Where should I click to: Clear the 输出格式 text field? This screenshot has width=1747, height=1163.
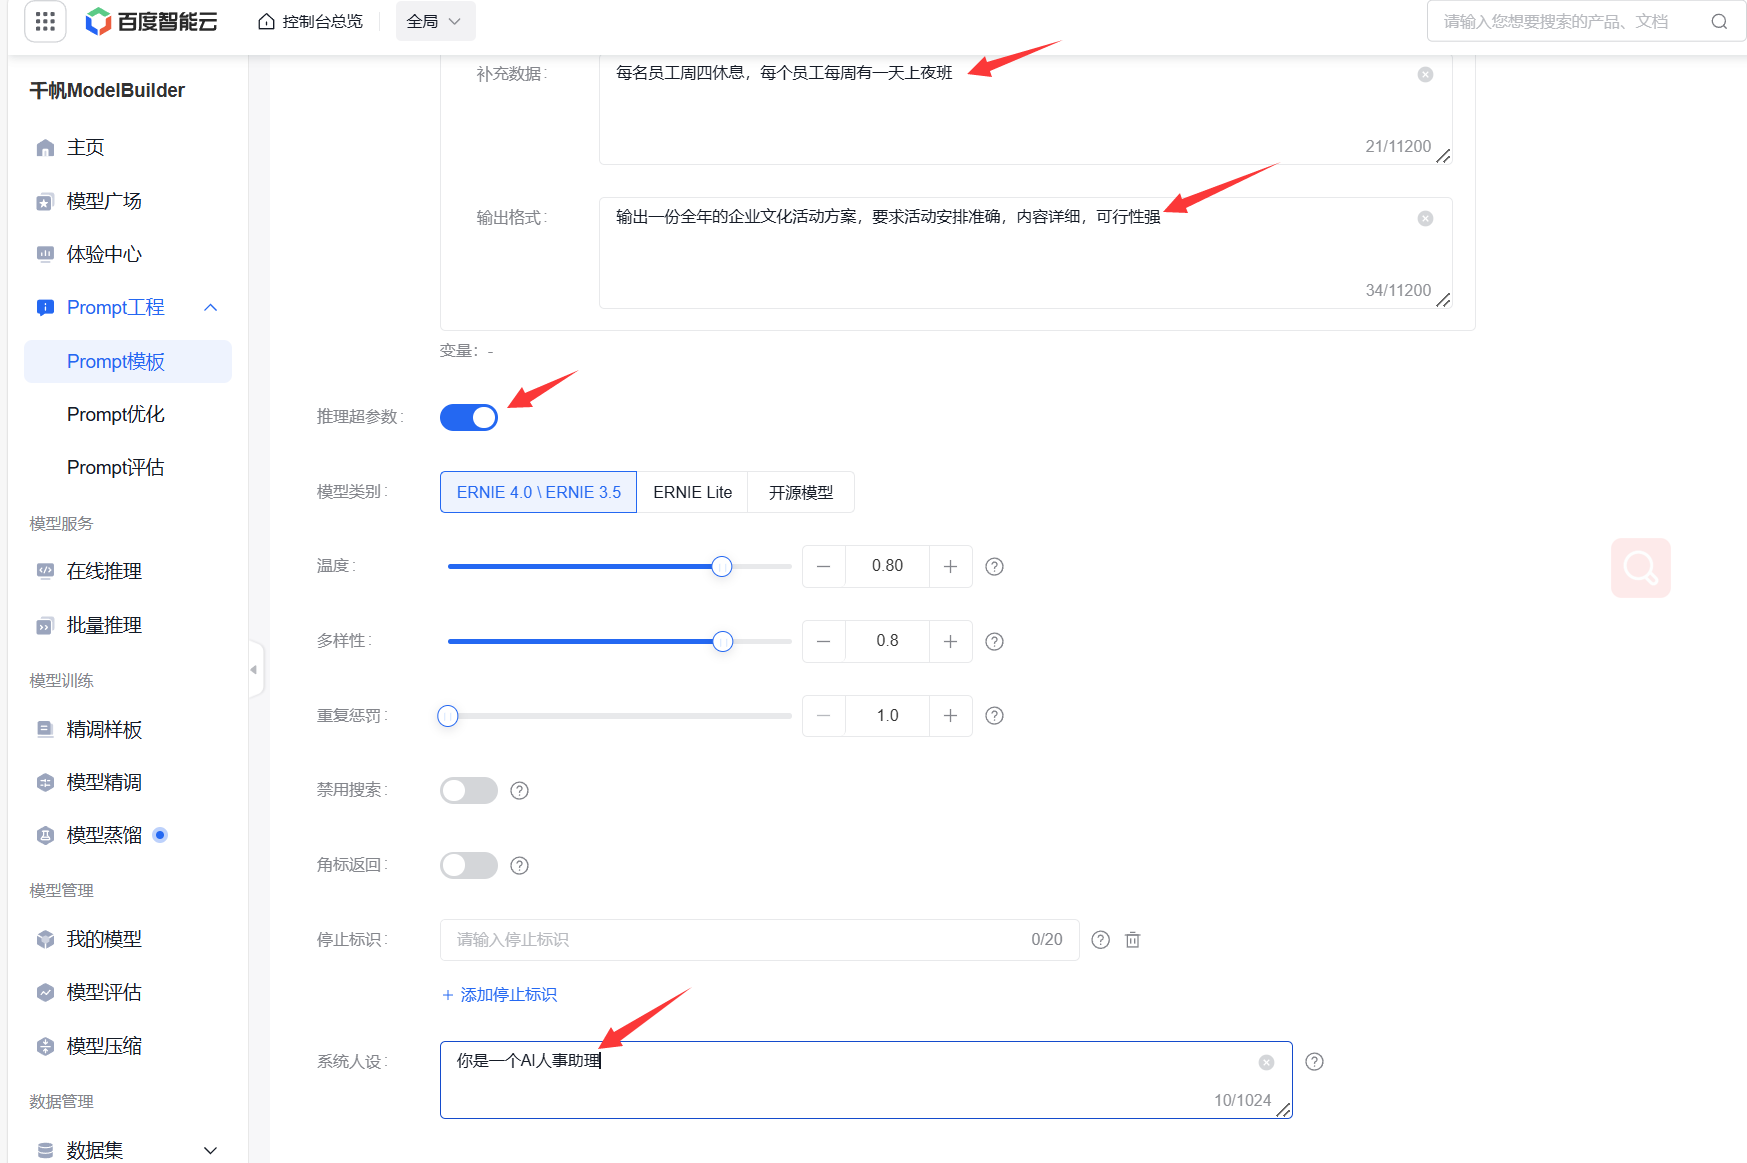(1426, 218)
